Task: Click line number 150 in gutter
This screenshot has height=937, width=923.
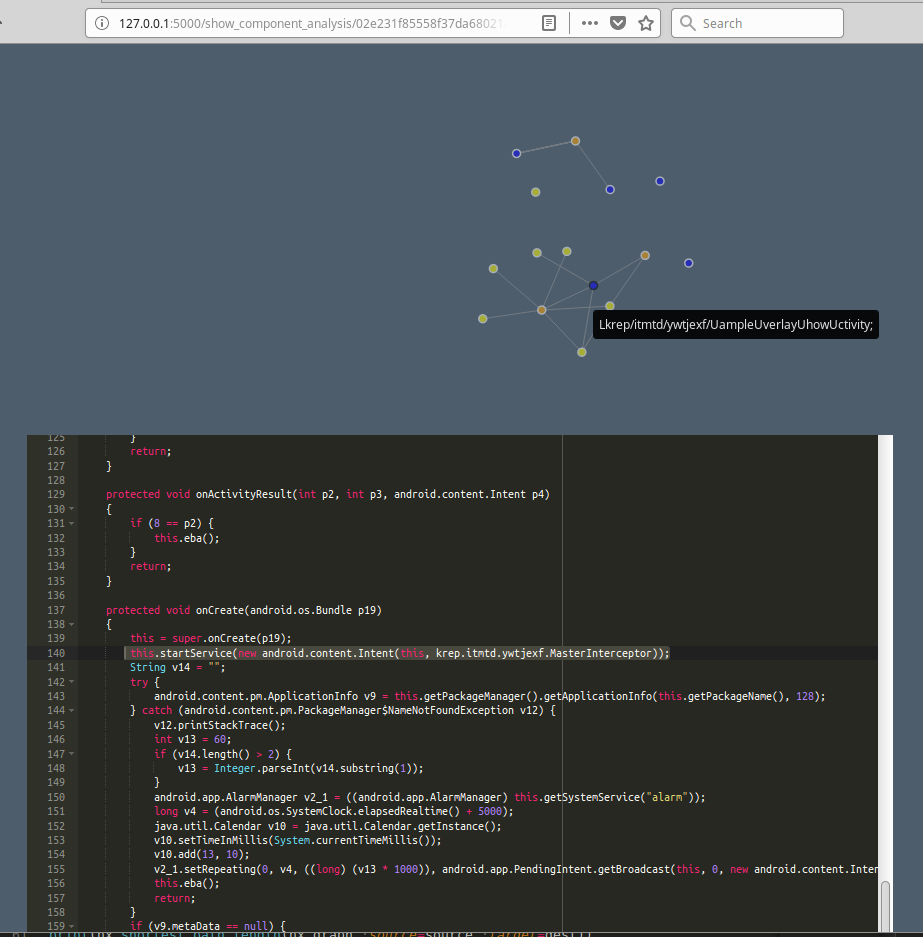Action: click(x=56, y=797)
